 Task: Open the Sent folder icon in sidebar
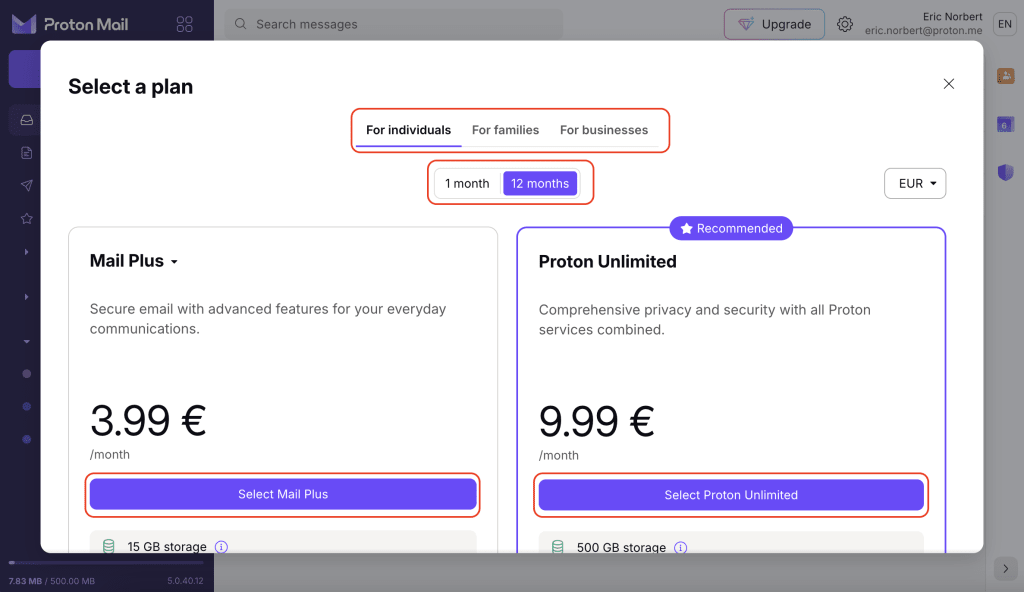(27, 185)
